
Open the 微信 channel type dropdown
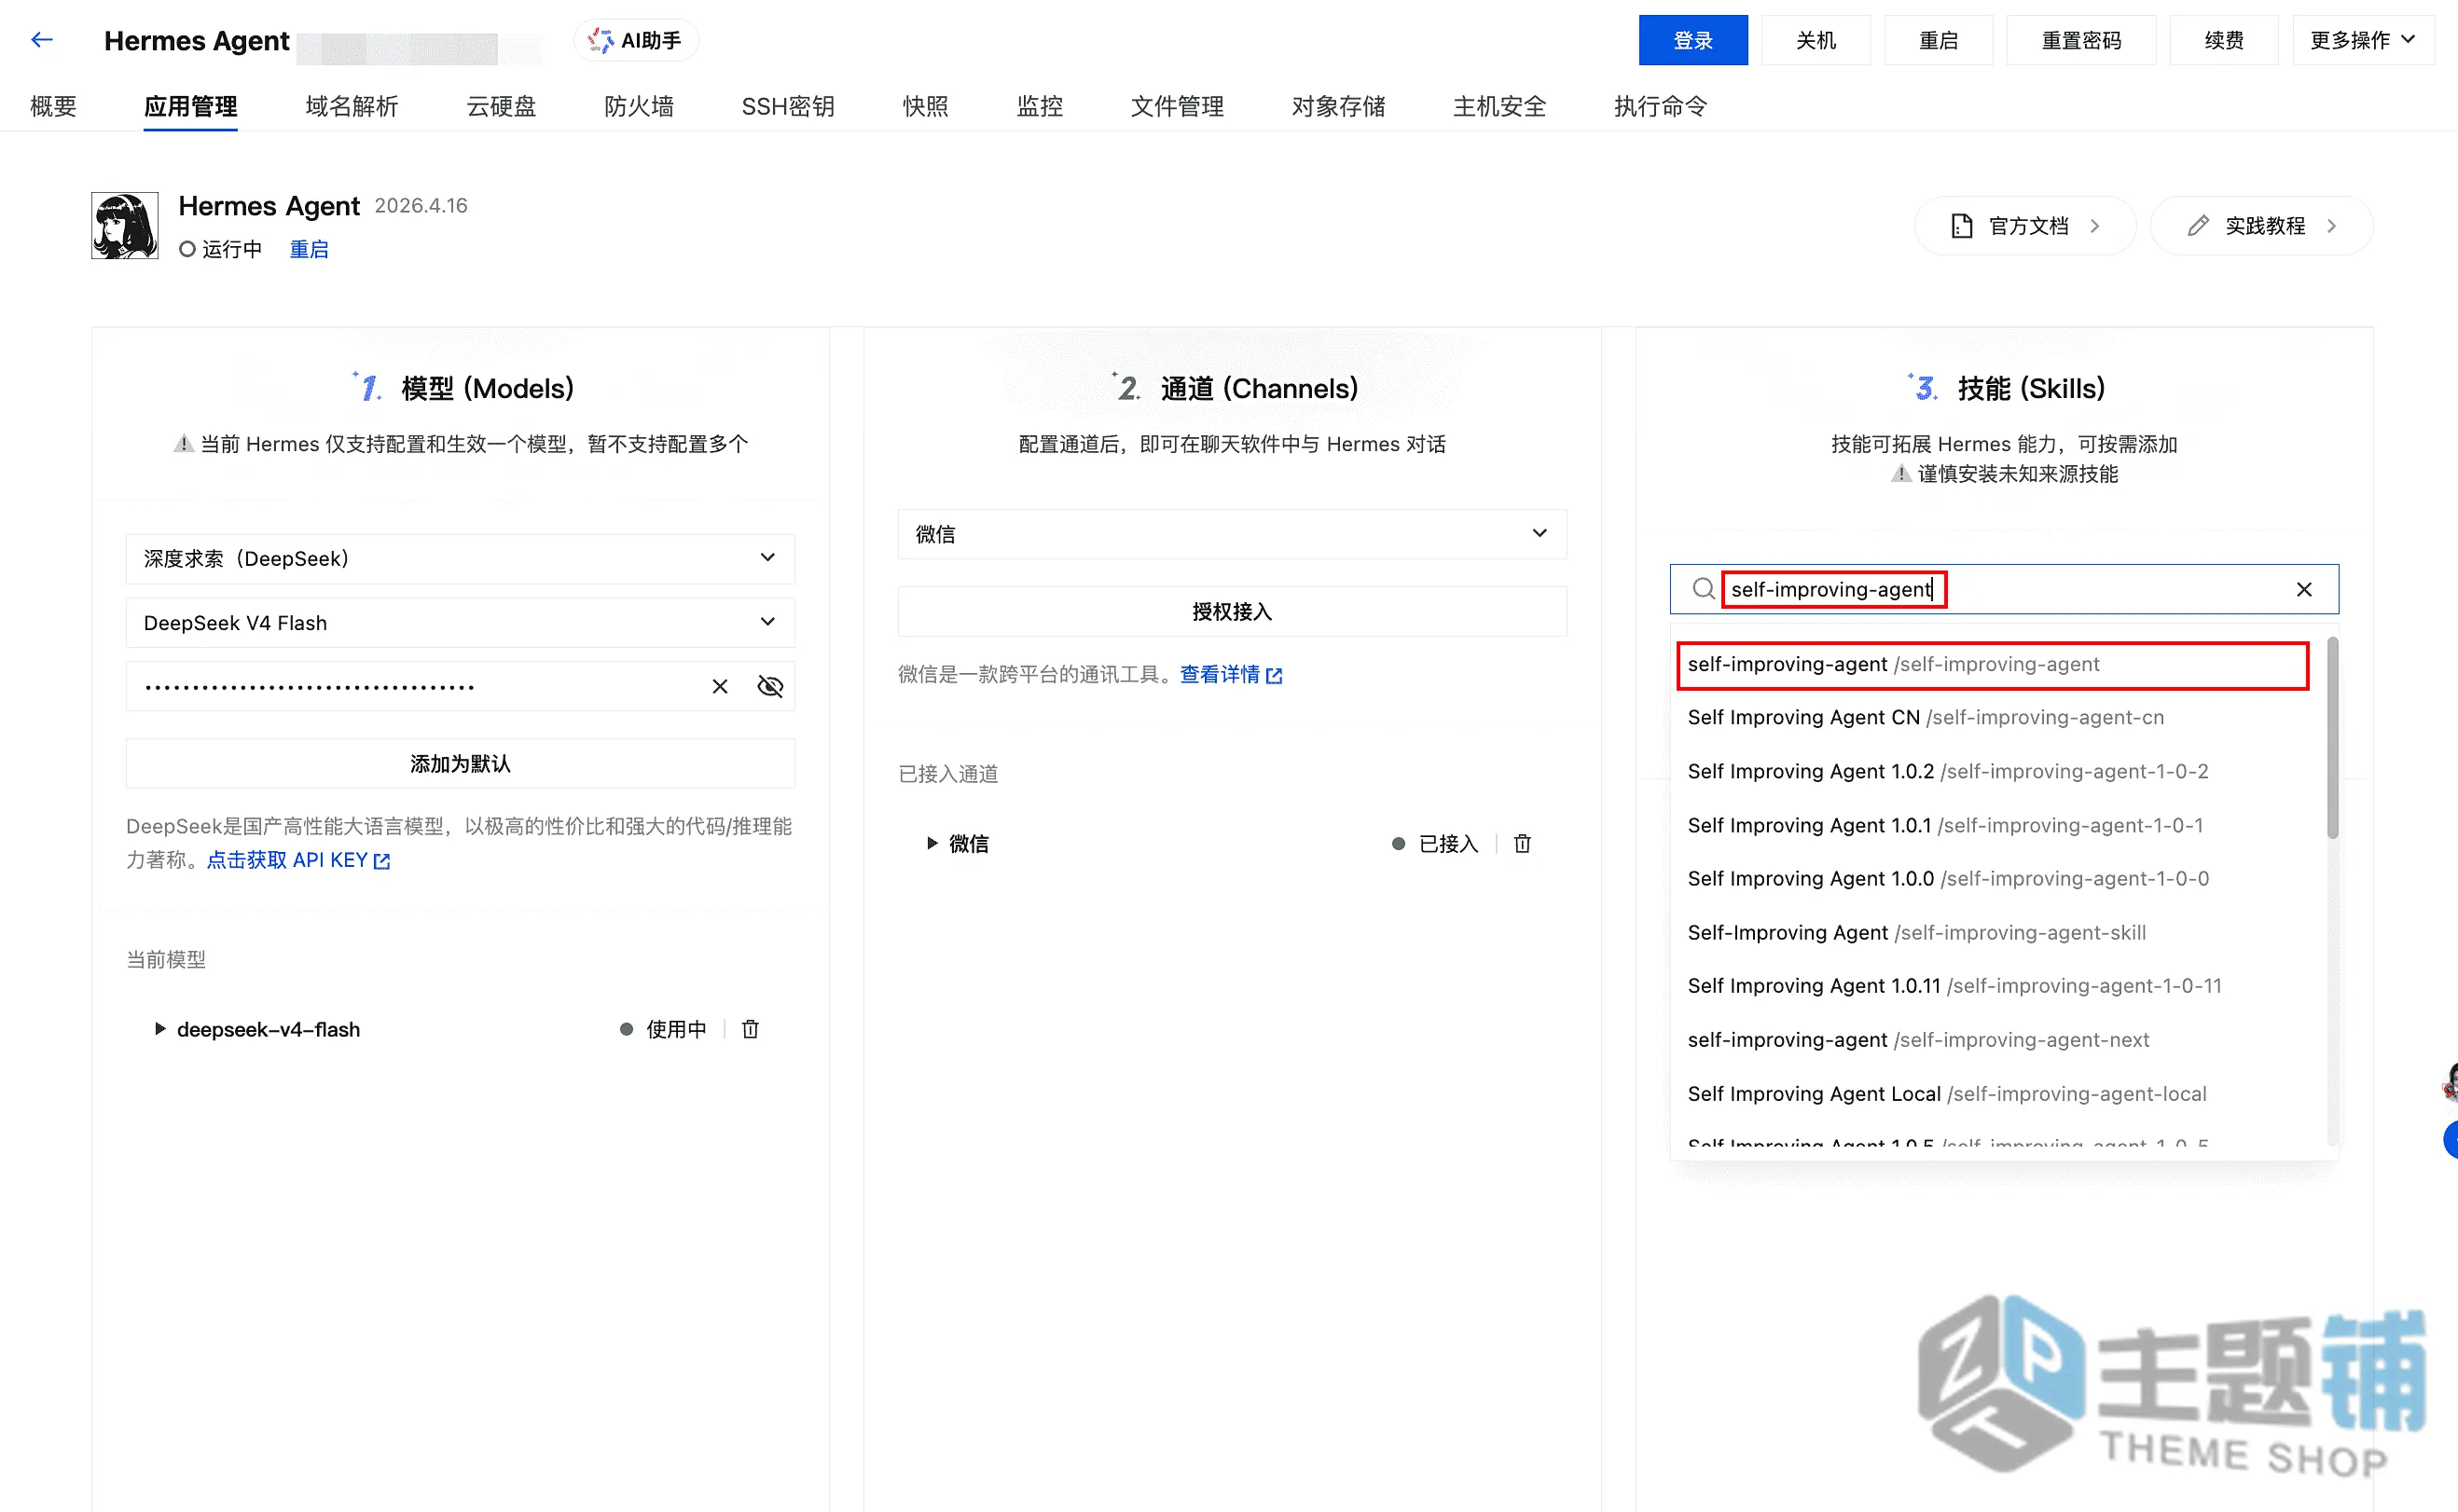point(1232,534)
